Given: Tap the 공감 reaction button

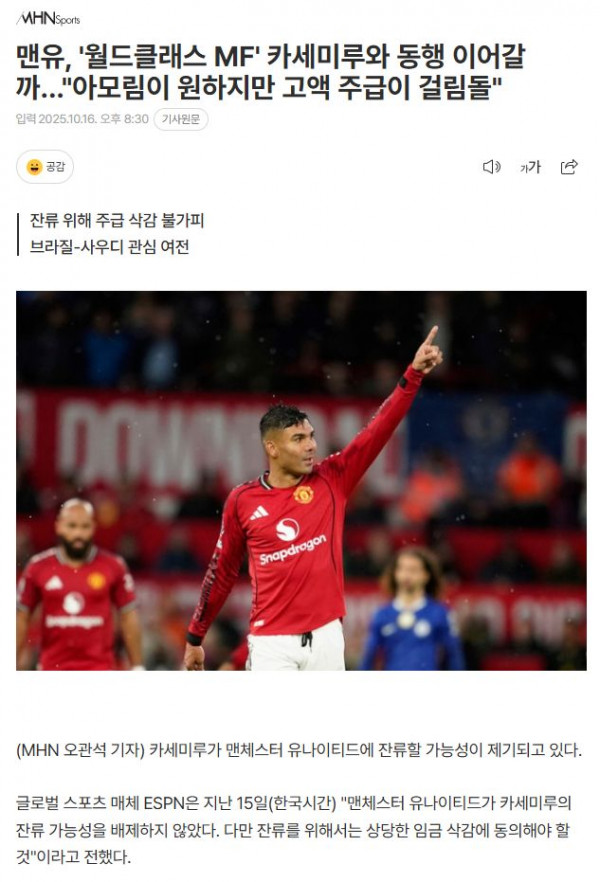Looking at the screenshot, I should tap(45, 166).
